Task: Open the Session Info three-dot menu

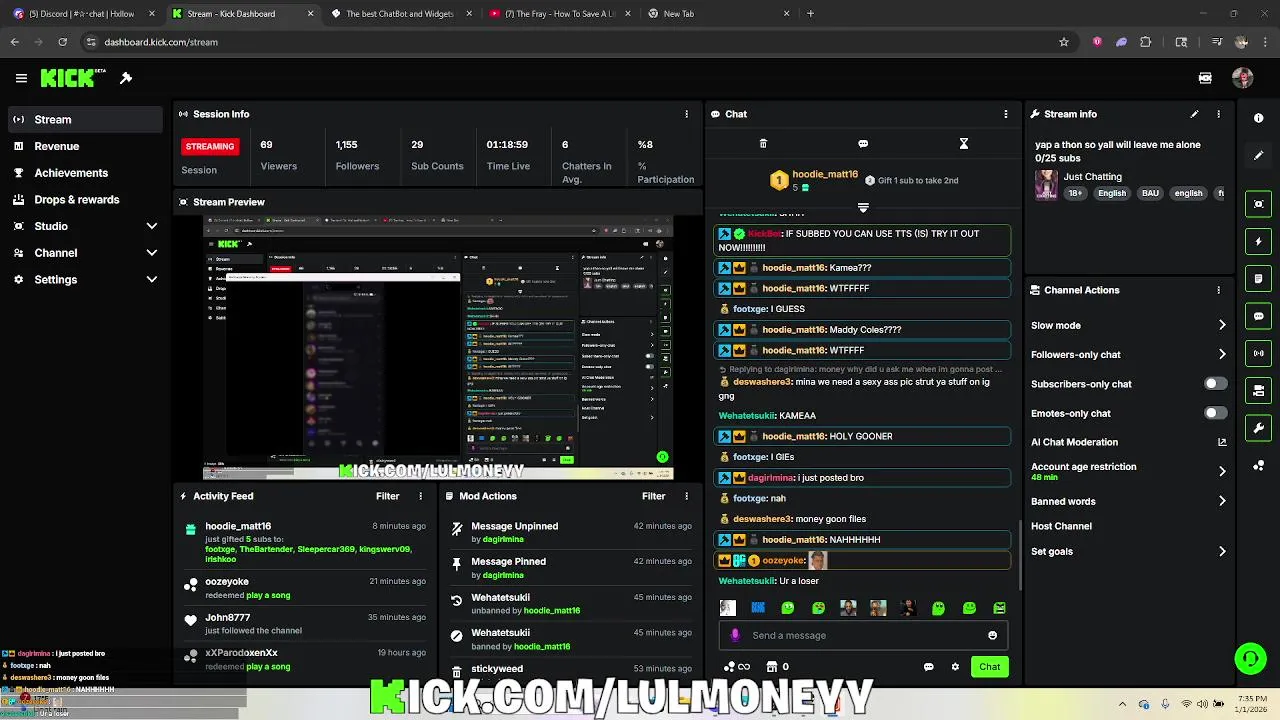Action: coord(686,114)
